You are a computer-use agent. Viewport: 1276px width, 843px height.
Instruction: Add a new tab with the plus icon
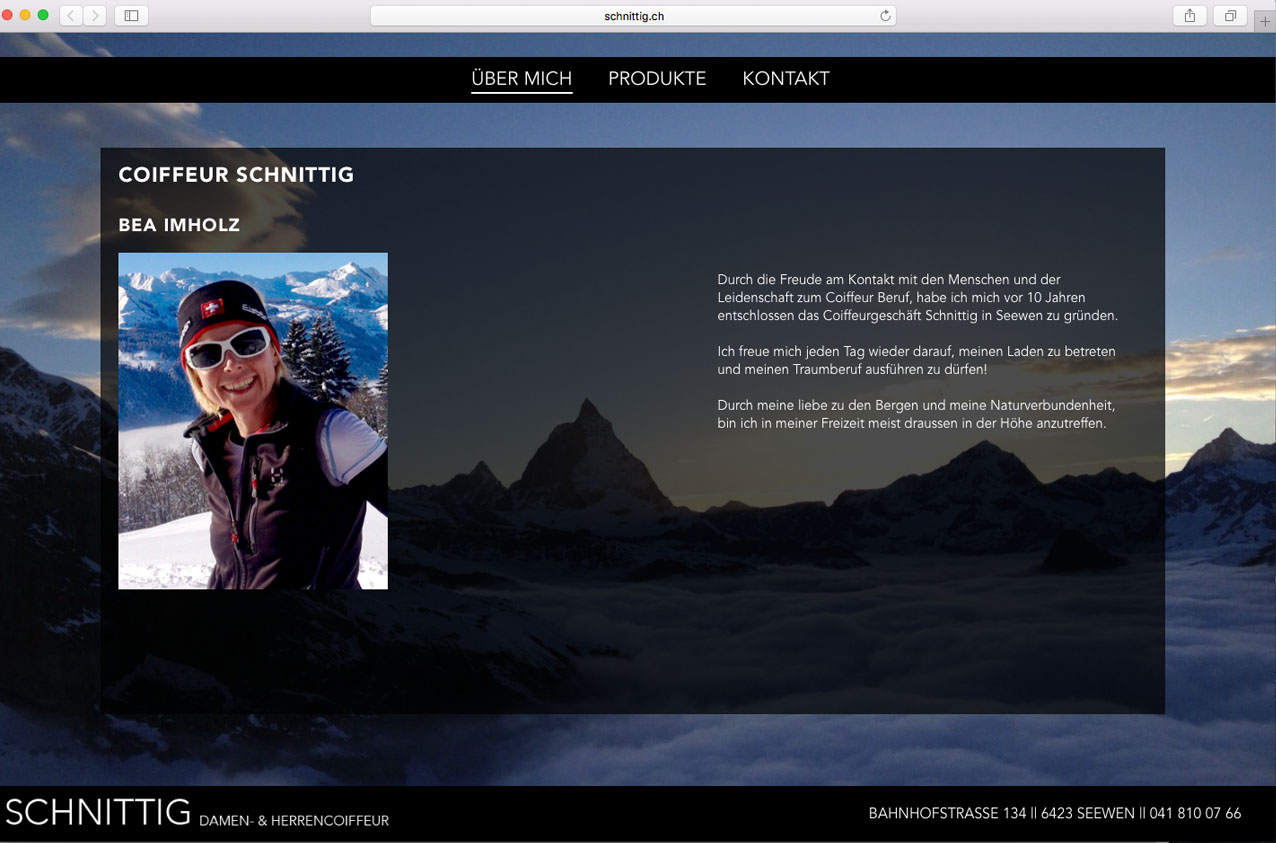coord(1265,21)
